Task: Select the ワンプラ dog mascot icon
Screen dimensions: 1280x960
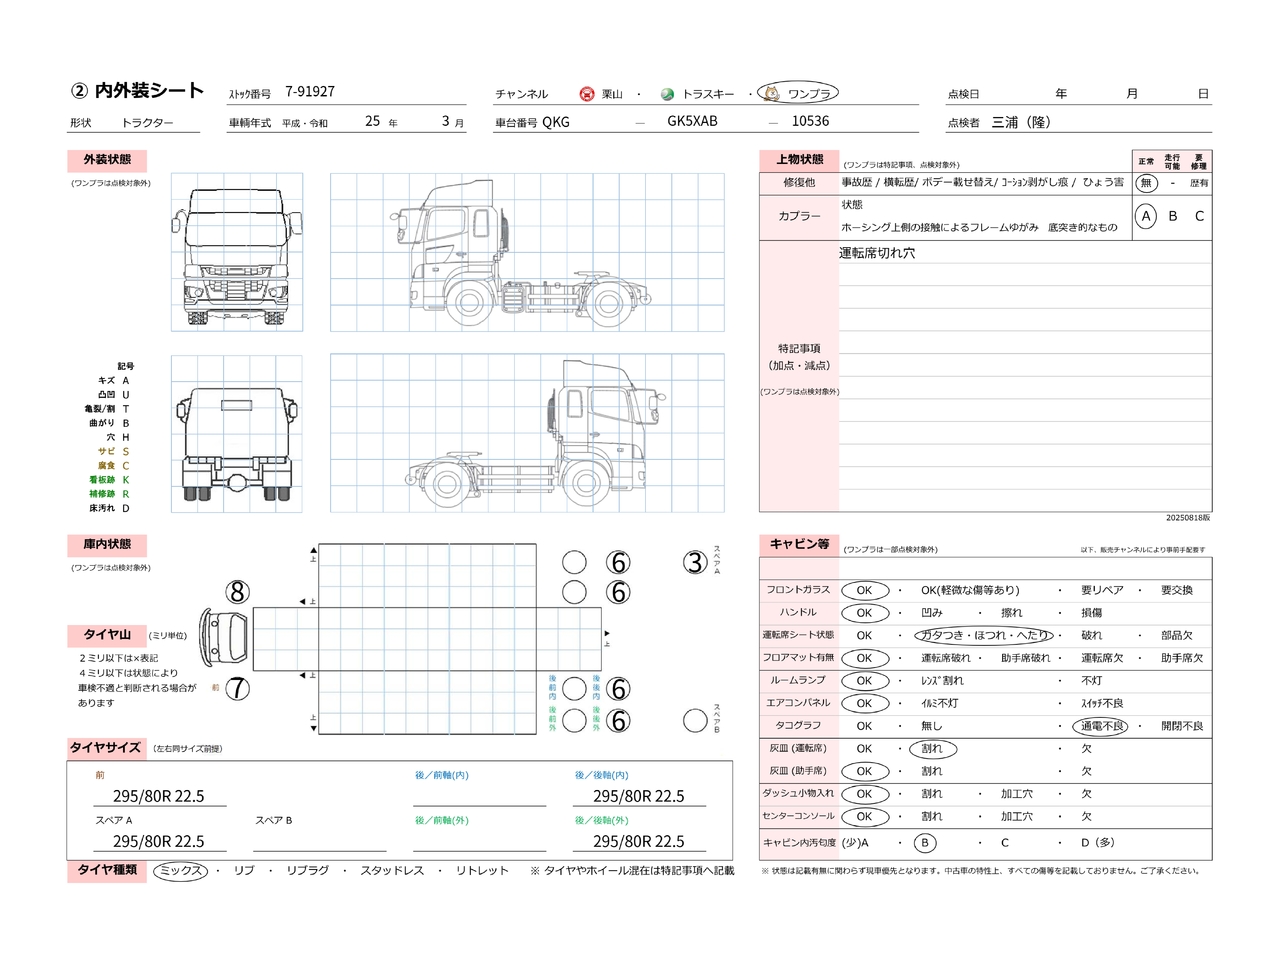Action: (x=772, y=93)
